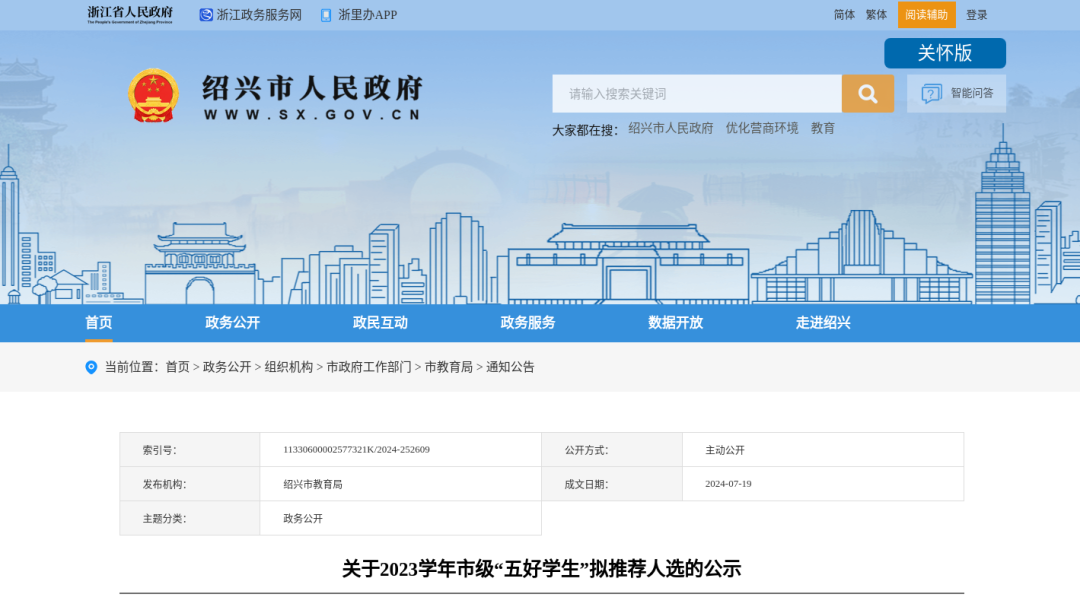This screenshot has width=1080, height=607.
Task: Open the 政民互动 navigation menu
Action: pos(380,322)
